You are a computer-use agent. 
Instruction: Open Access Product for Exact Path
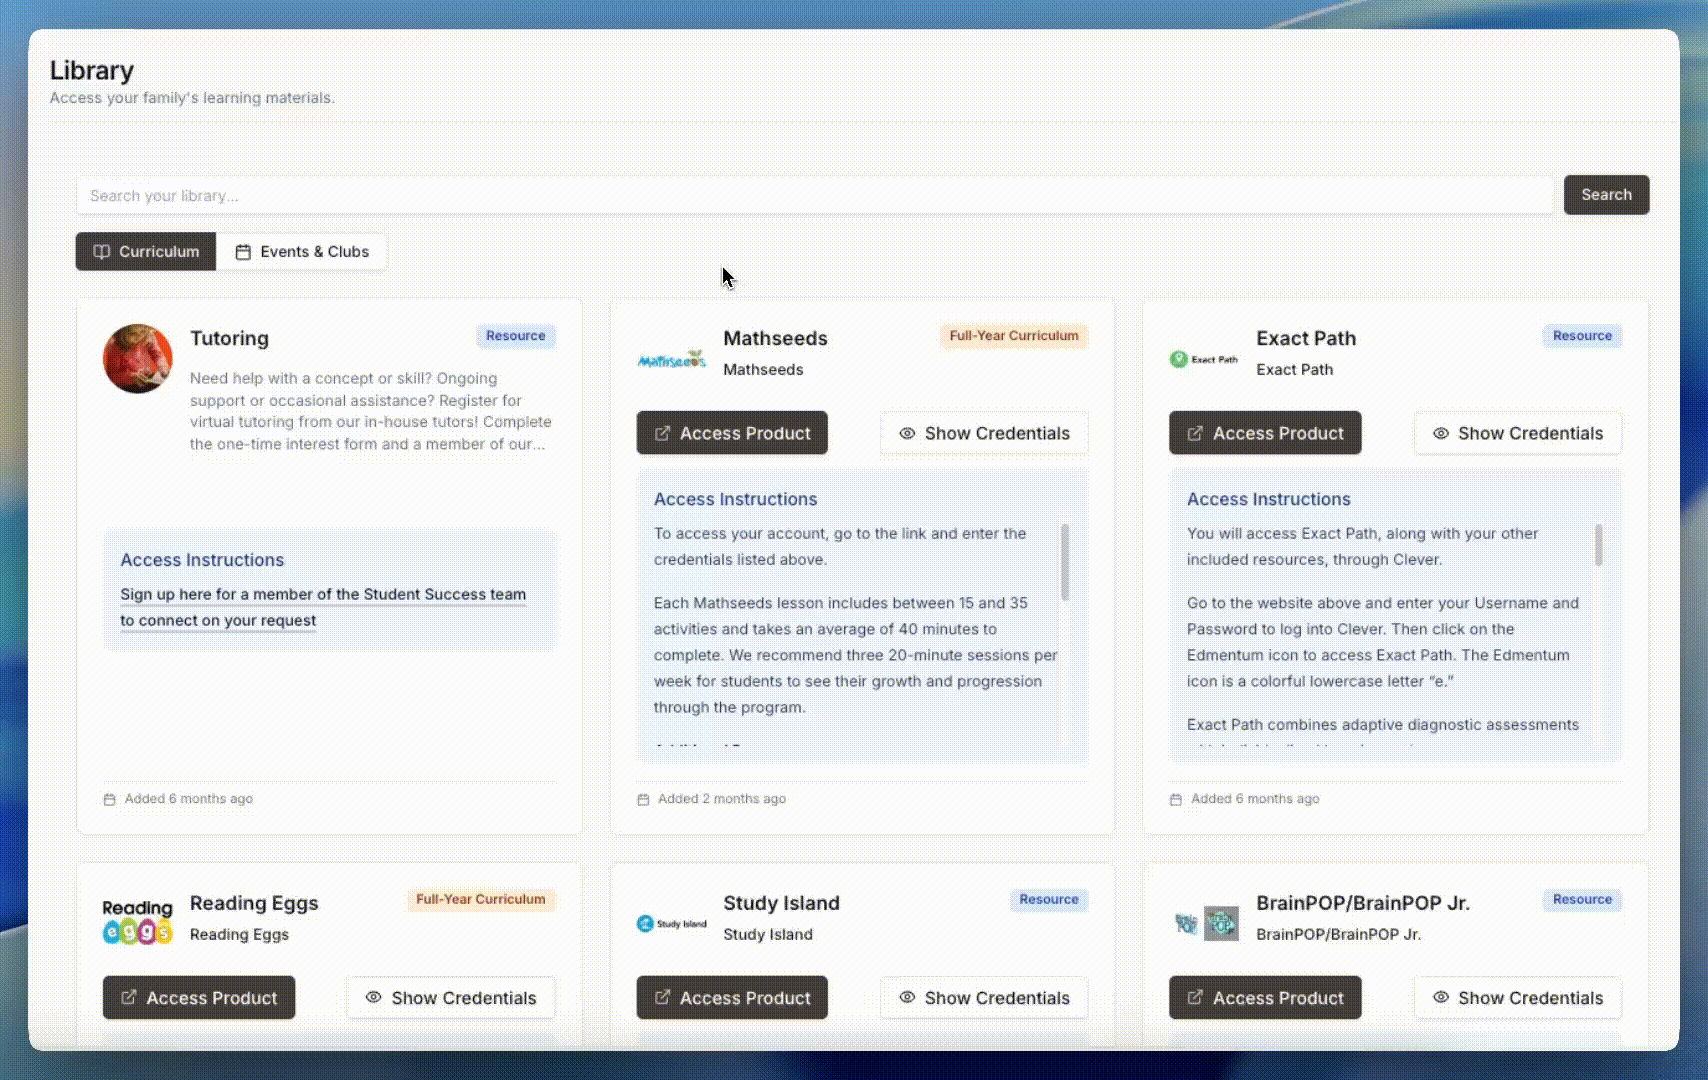pos(1265,433)
